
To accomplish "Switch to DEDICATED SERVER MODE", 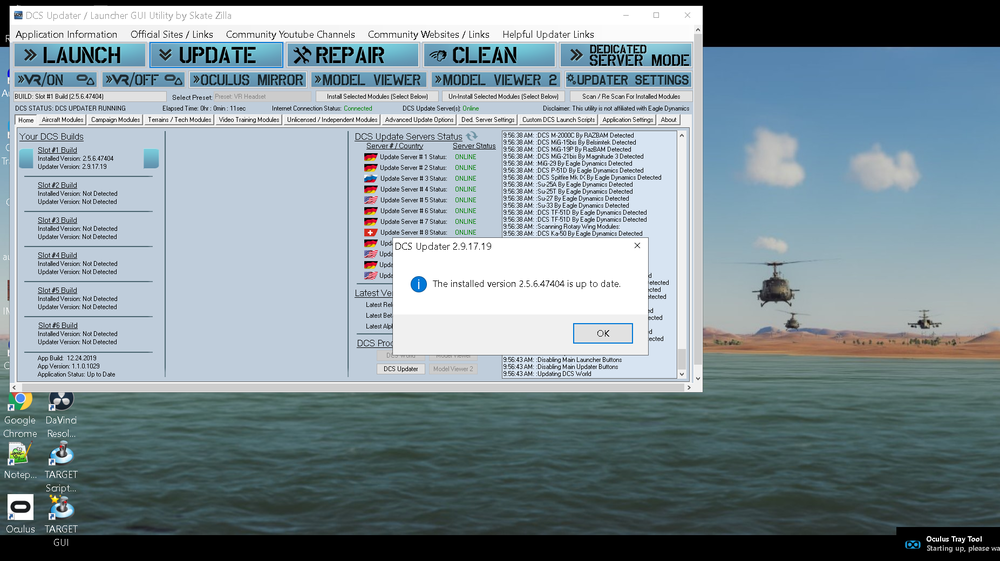I will 626,55.
